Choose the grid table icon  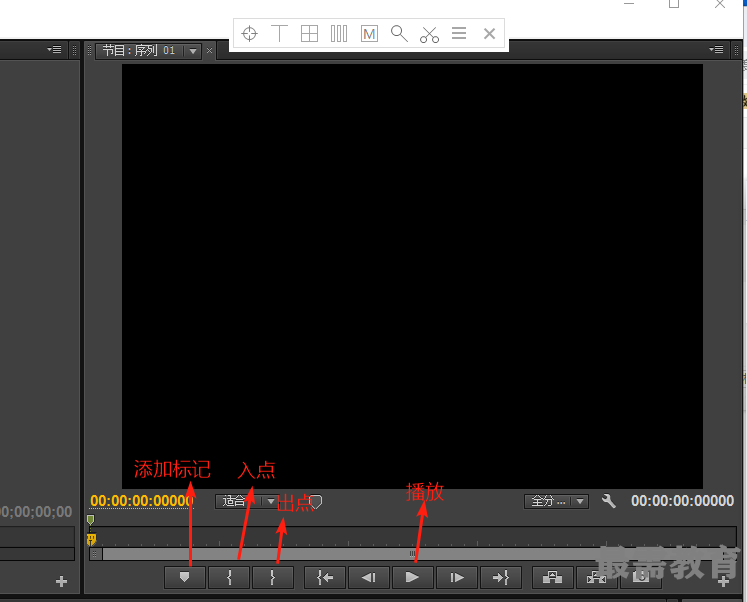pyautogui.click(x=309, y=34)
